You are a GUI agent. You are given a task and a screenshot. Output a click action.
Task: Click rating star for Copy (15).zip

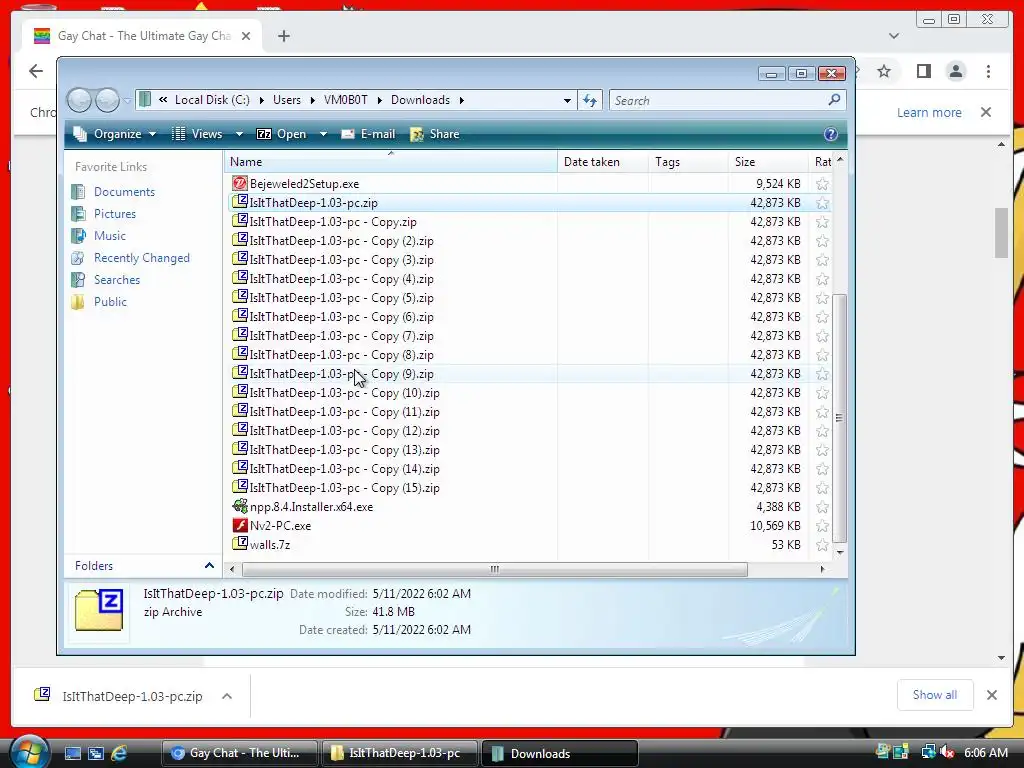[x=822, y=488]
